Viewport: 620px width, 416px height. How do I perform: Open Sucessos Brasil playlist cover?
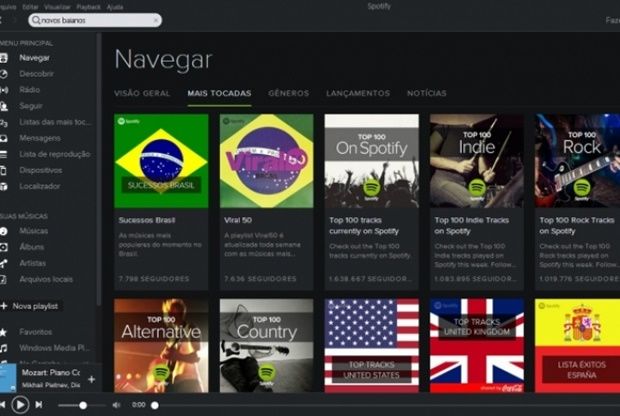(x=161, y=161)
